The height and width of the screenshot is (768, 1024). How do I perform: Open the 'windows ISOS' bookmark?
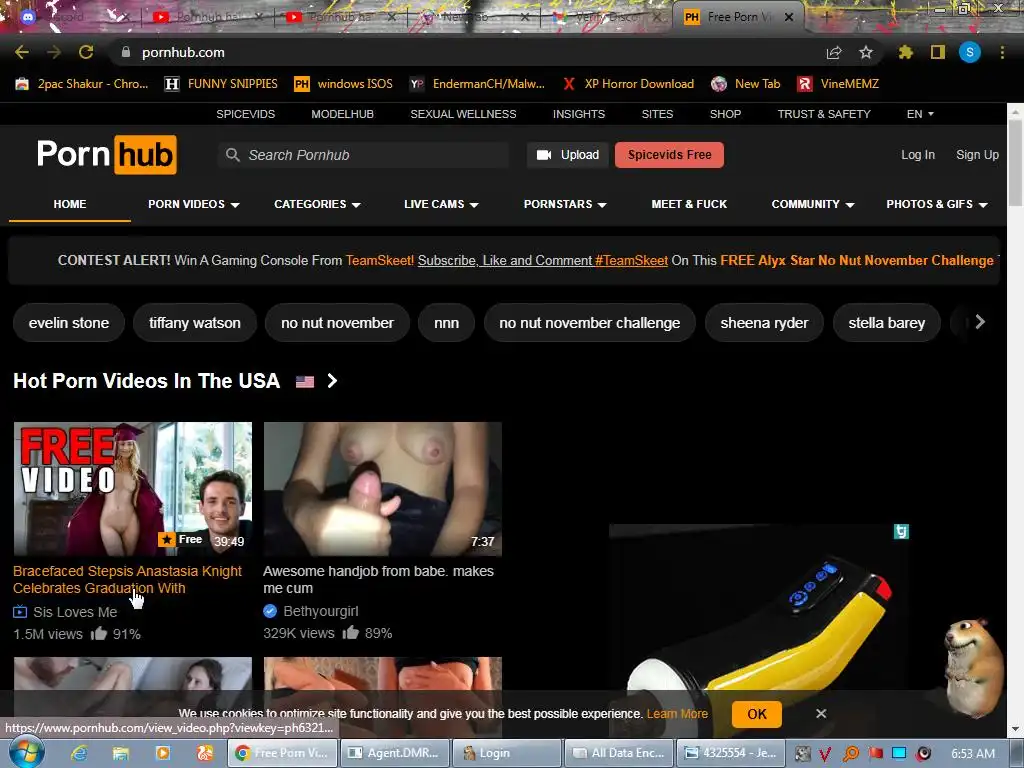coord(343,84)
